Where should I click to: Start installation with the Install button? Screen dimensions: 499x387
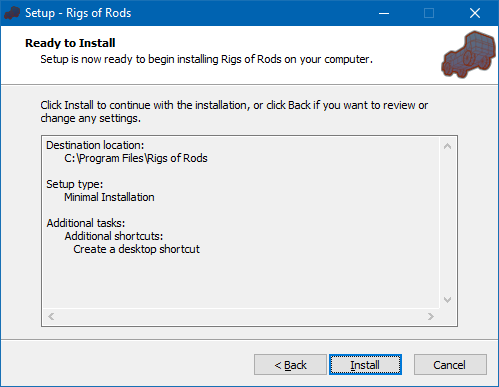365,365
